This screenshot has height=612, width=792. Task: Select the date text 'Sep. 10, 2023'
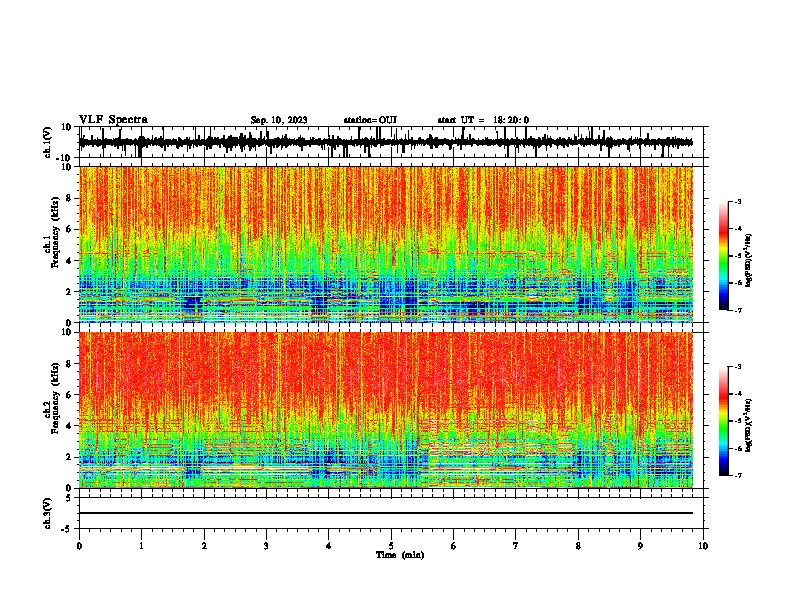click(x=279, y=120)
